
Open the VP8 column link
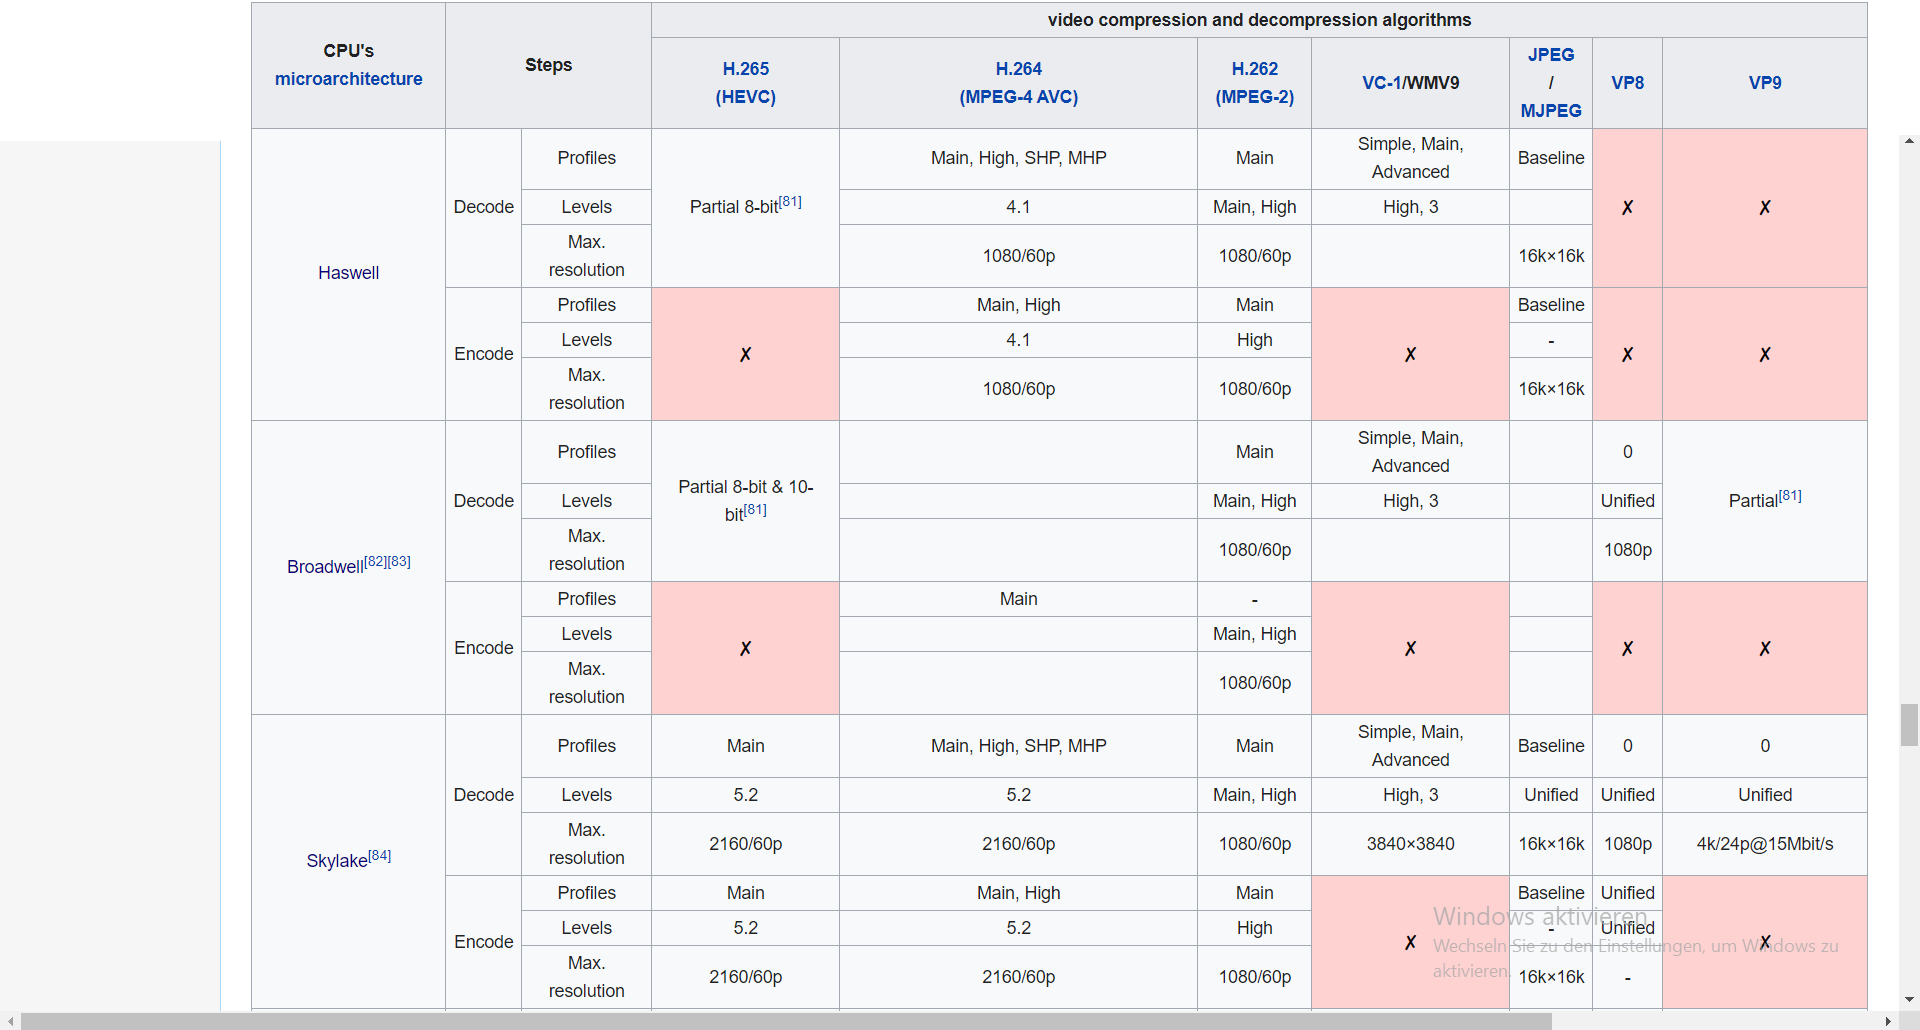coord(1627,83)
